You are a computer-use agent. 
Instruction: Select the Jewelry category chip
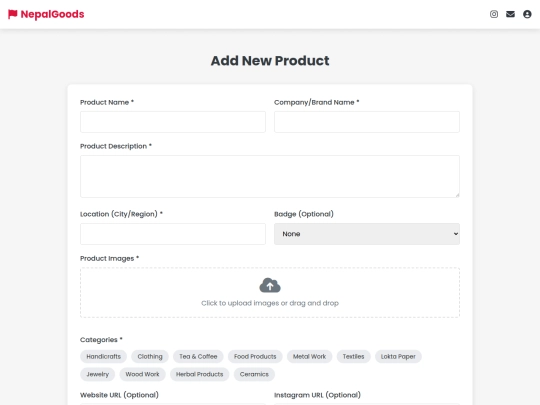[97, 374]
